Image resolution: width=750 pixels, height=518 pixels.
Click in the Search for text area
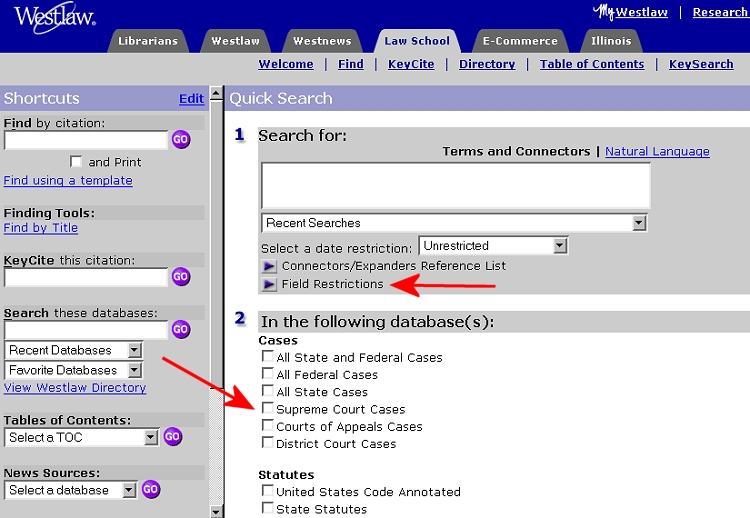456,186
